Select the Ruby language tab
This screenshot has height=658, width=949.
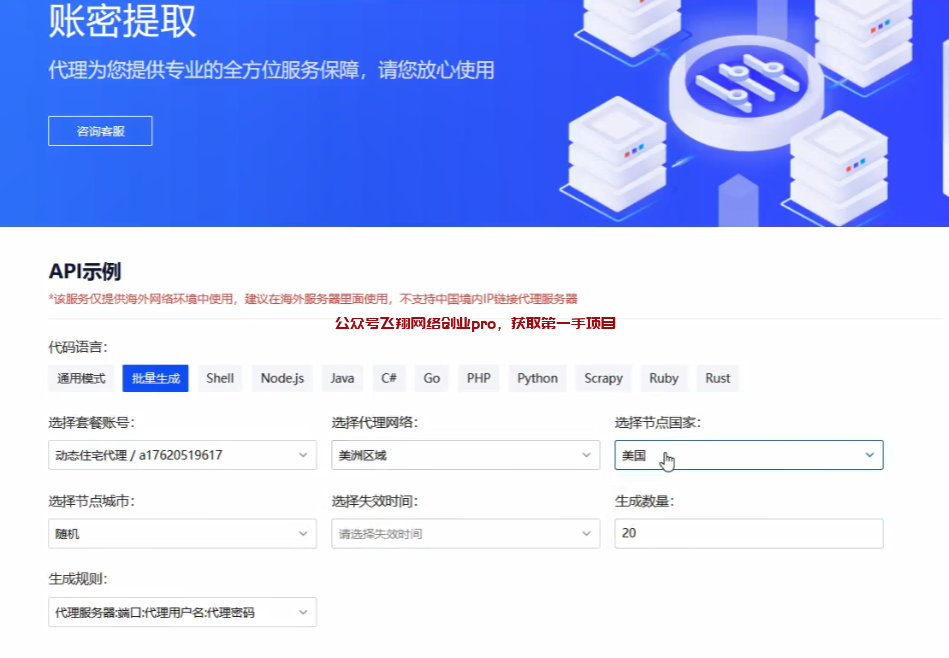click(x=663, y=378)
